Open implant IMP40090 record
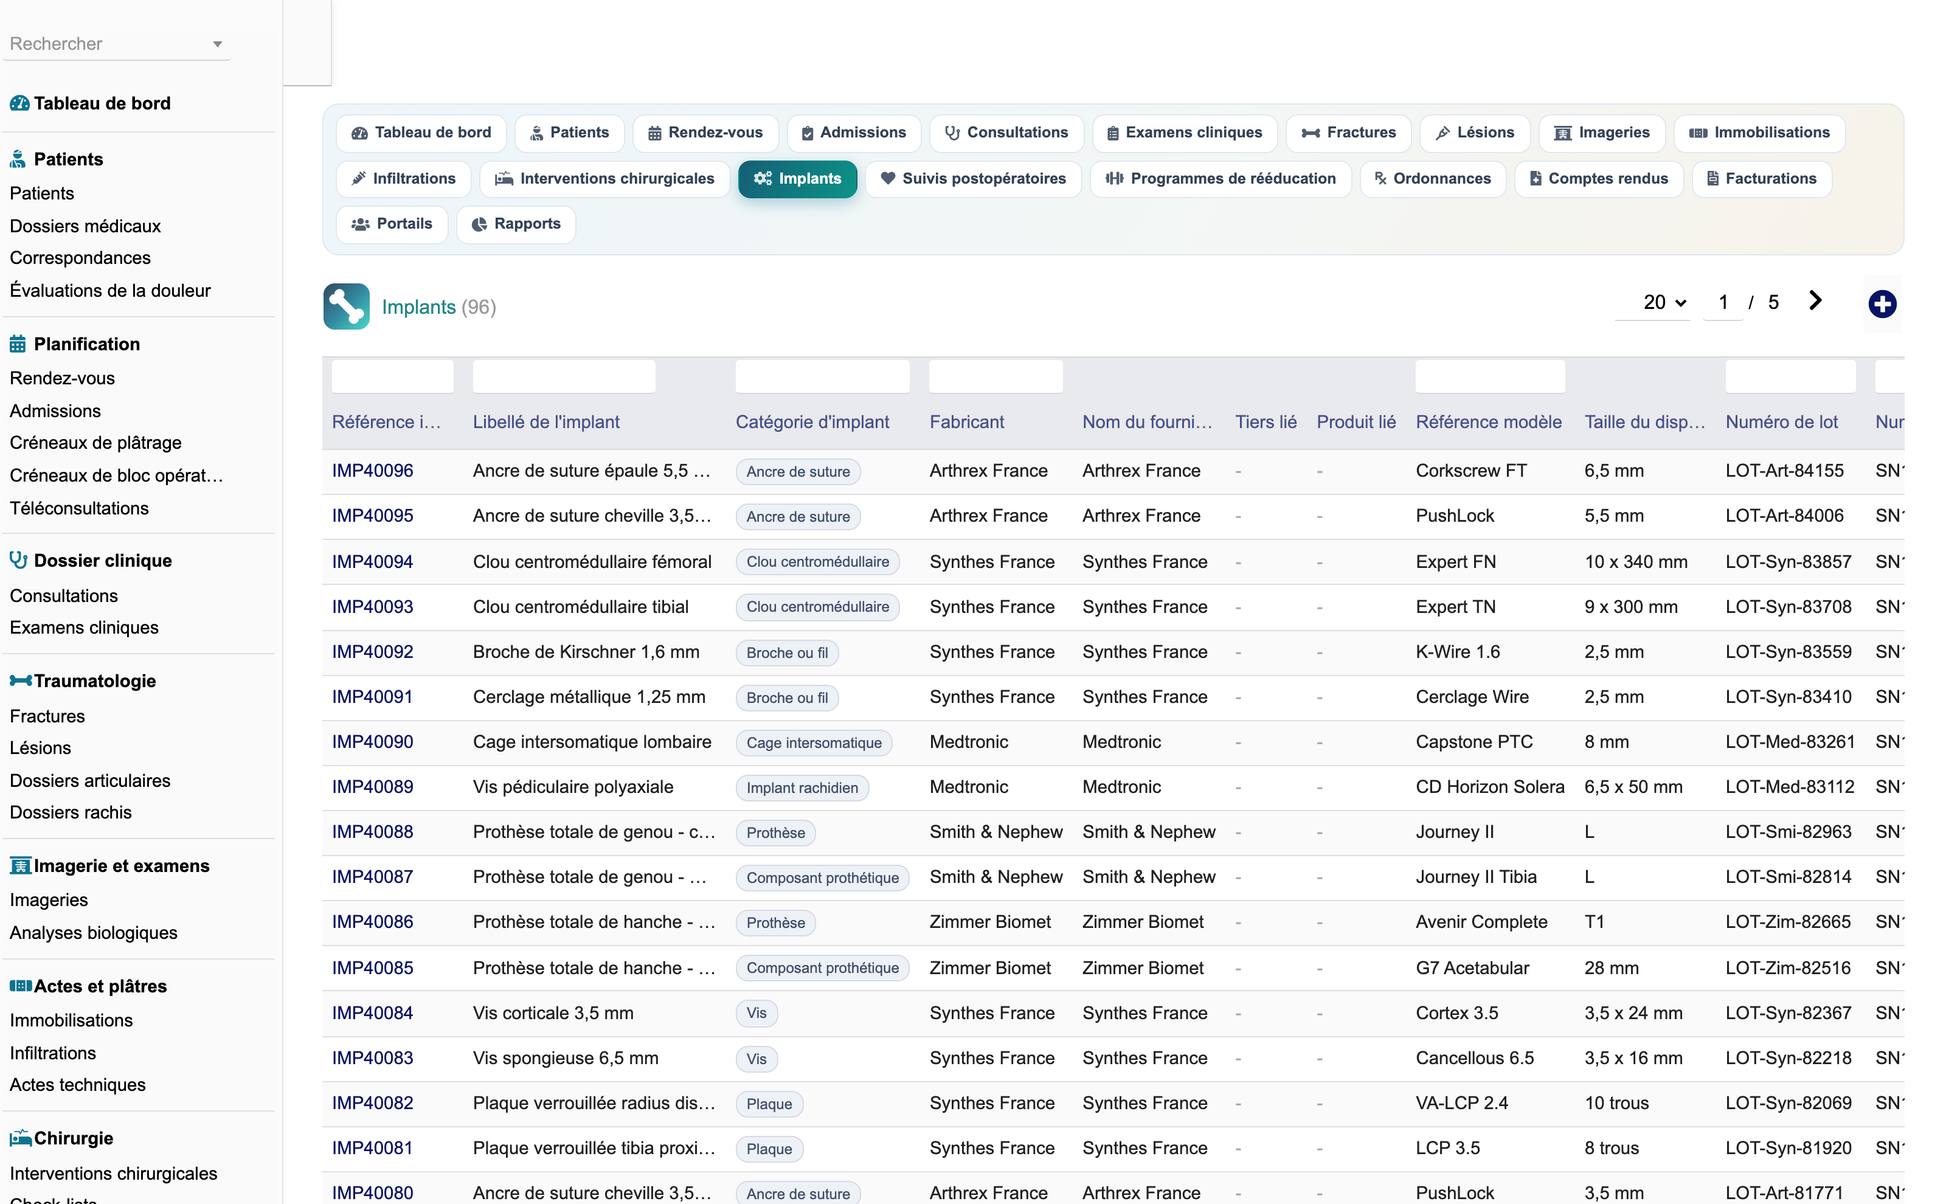This screenshot has width=1946, height=1204. coord(372,742)
